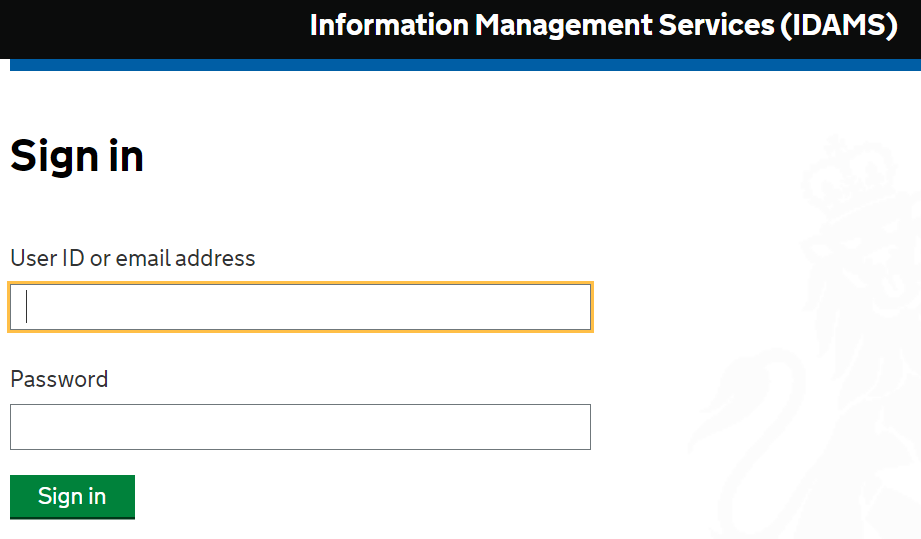Screen dimensions: 921x539
Task: Open the Information Management Services (IDAMS) header title
Action: coord(603,26)
